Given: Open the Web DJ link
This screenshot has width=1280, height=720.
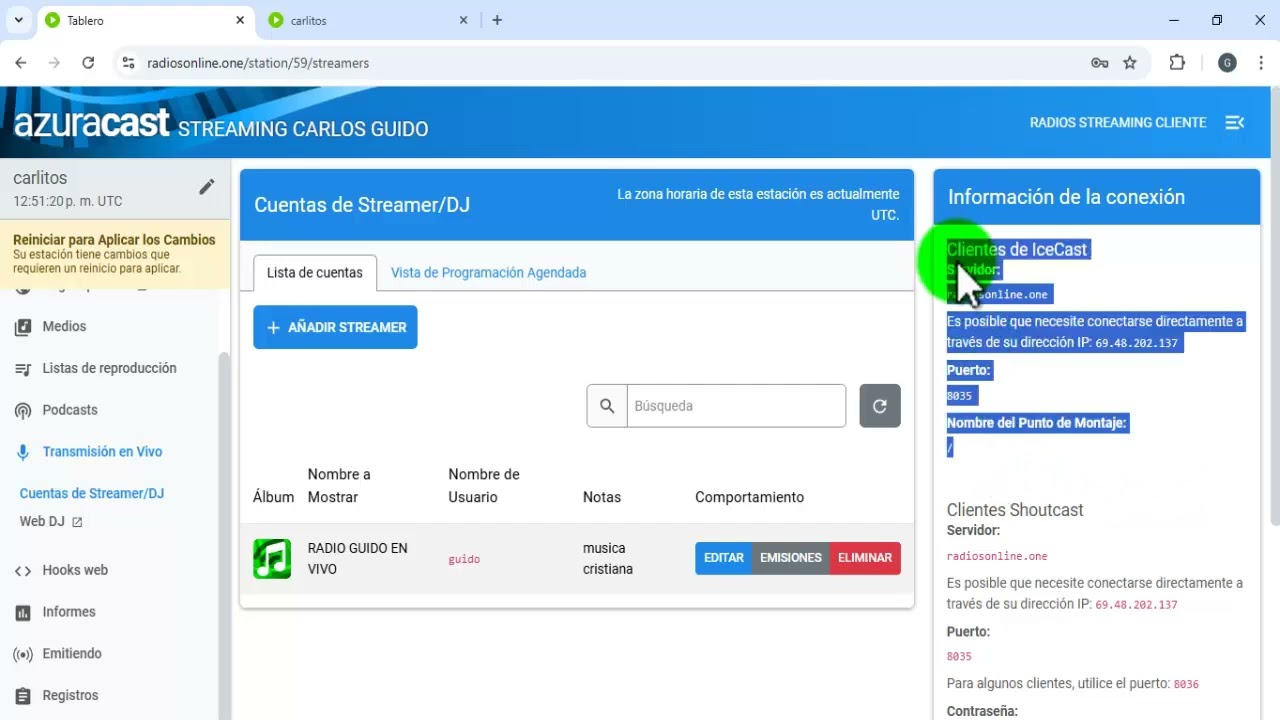Looking at the screenshot, I should coord(51,522).
